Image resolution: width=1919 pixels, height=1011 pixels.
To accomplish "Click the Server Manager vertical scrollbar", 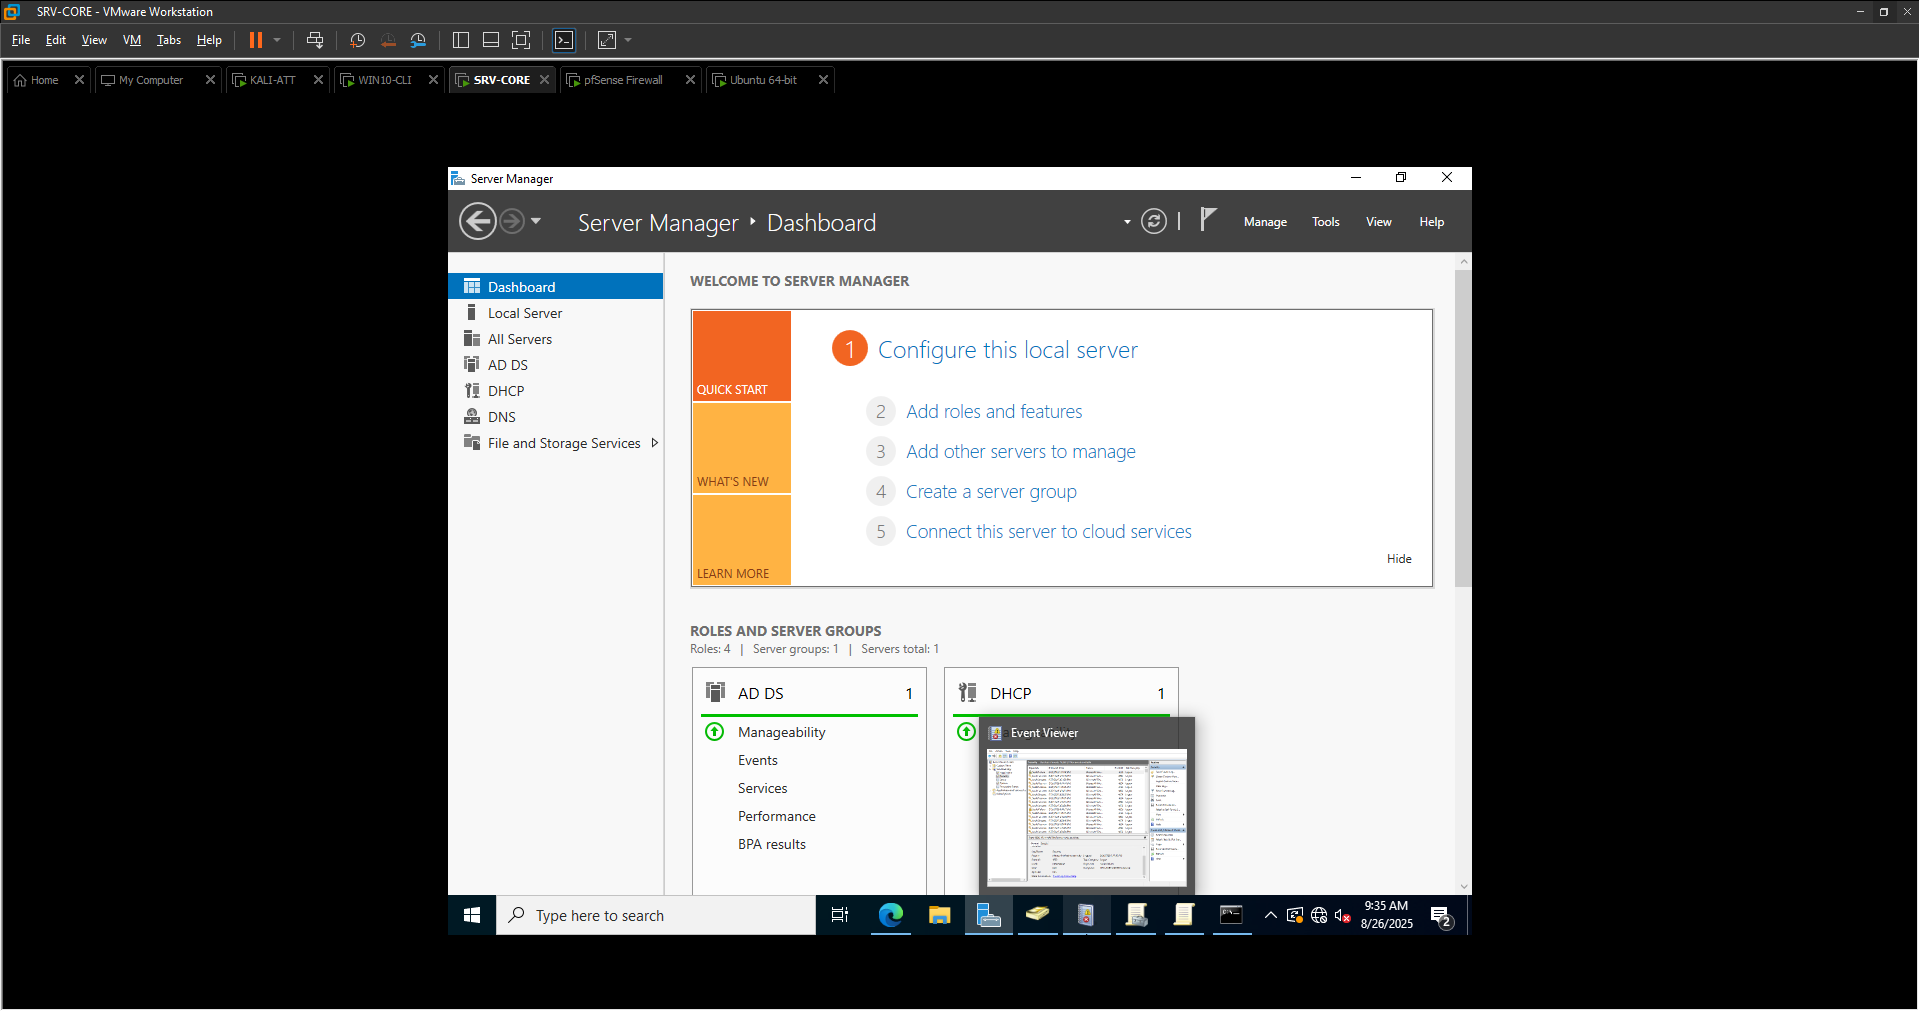I will coord(1463,430).
